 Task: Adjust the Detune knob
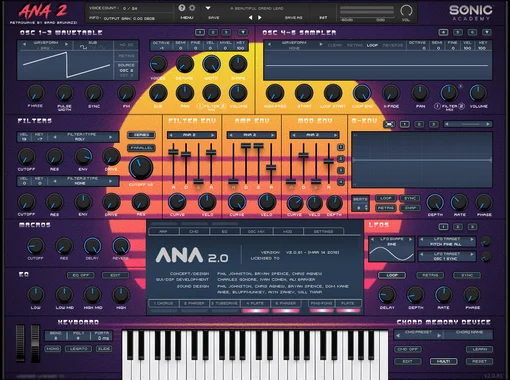184,64
